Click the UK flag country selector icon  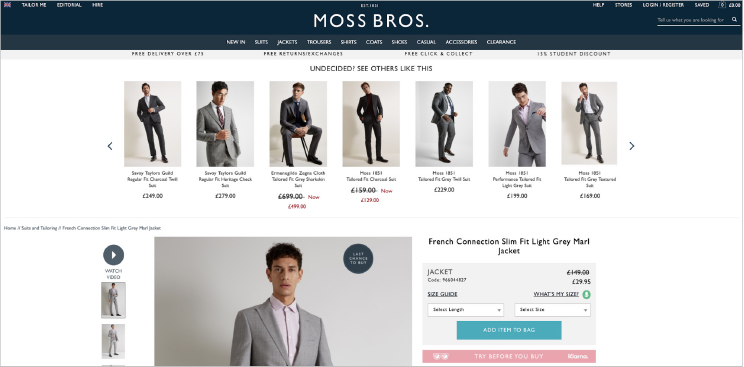(x=7, y=5)
